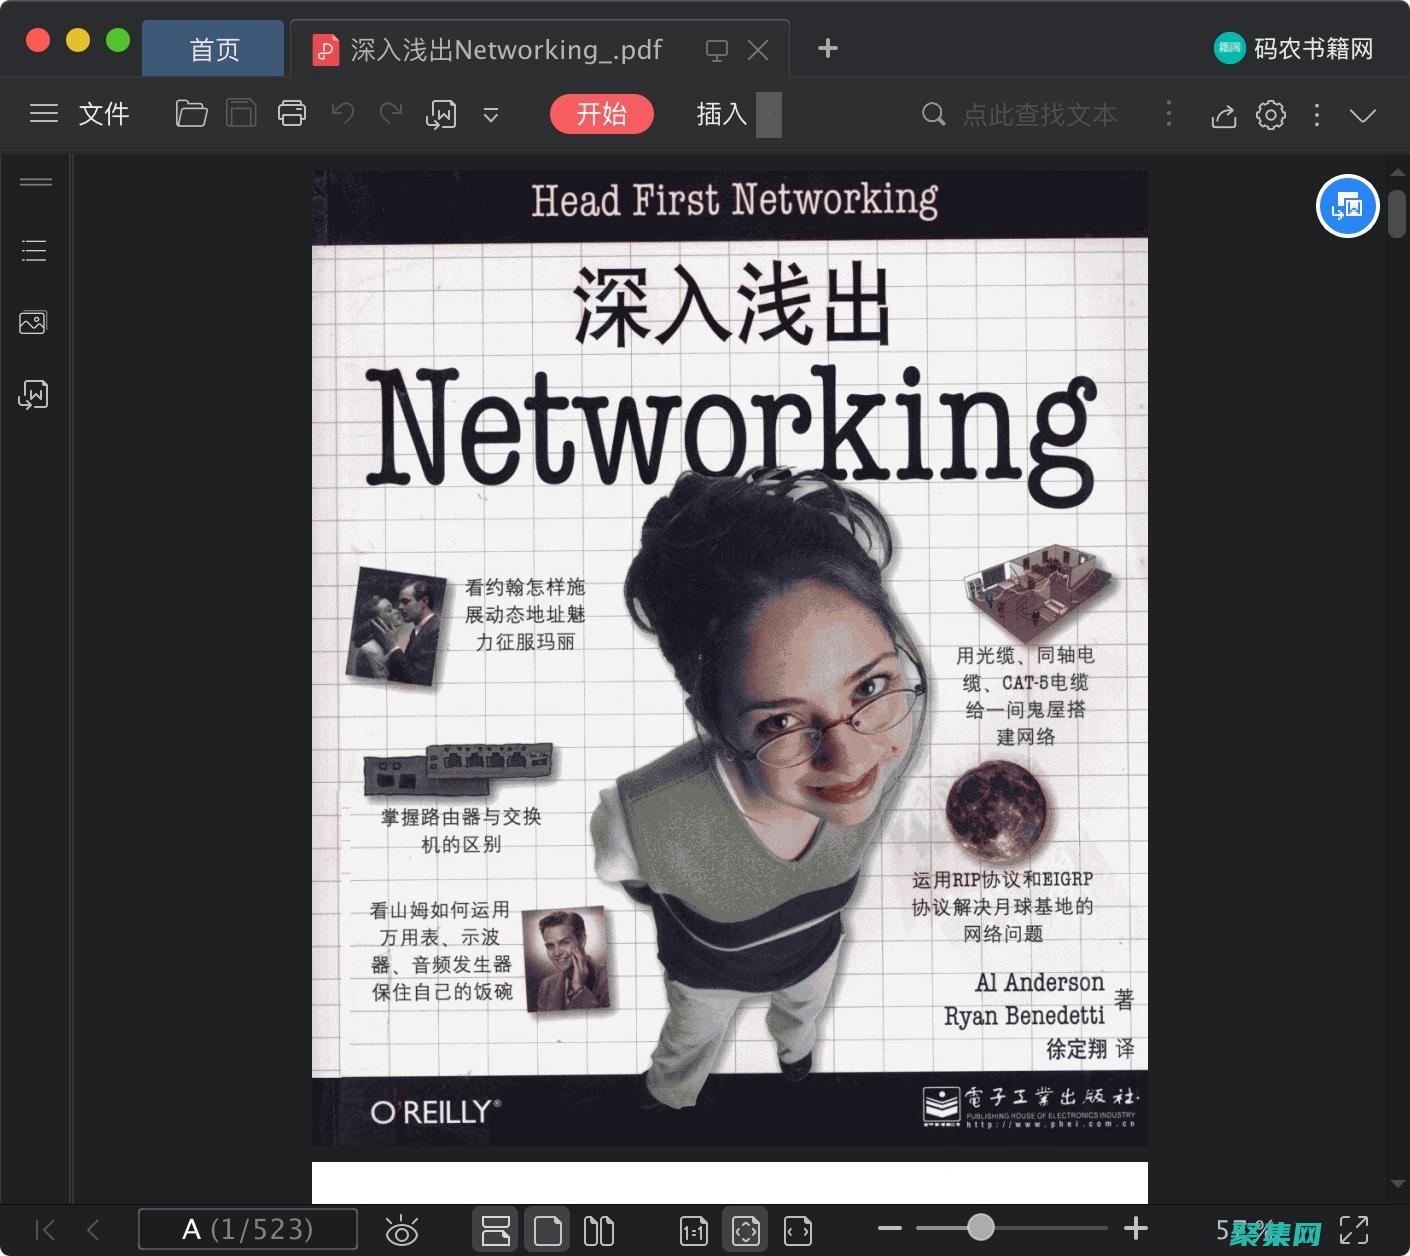Click the page number field showing 1/523
The height and width of the screenshot is (1256, 1410).
pos(247,1229)
